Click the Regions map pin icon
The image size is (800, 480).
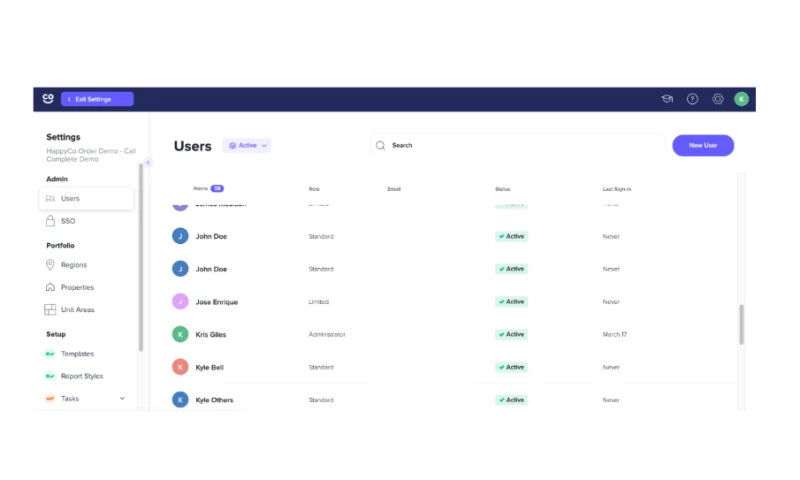pyautogui.click(x=50, y=264)
